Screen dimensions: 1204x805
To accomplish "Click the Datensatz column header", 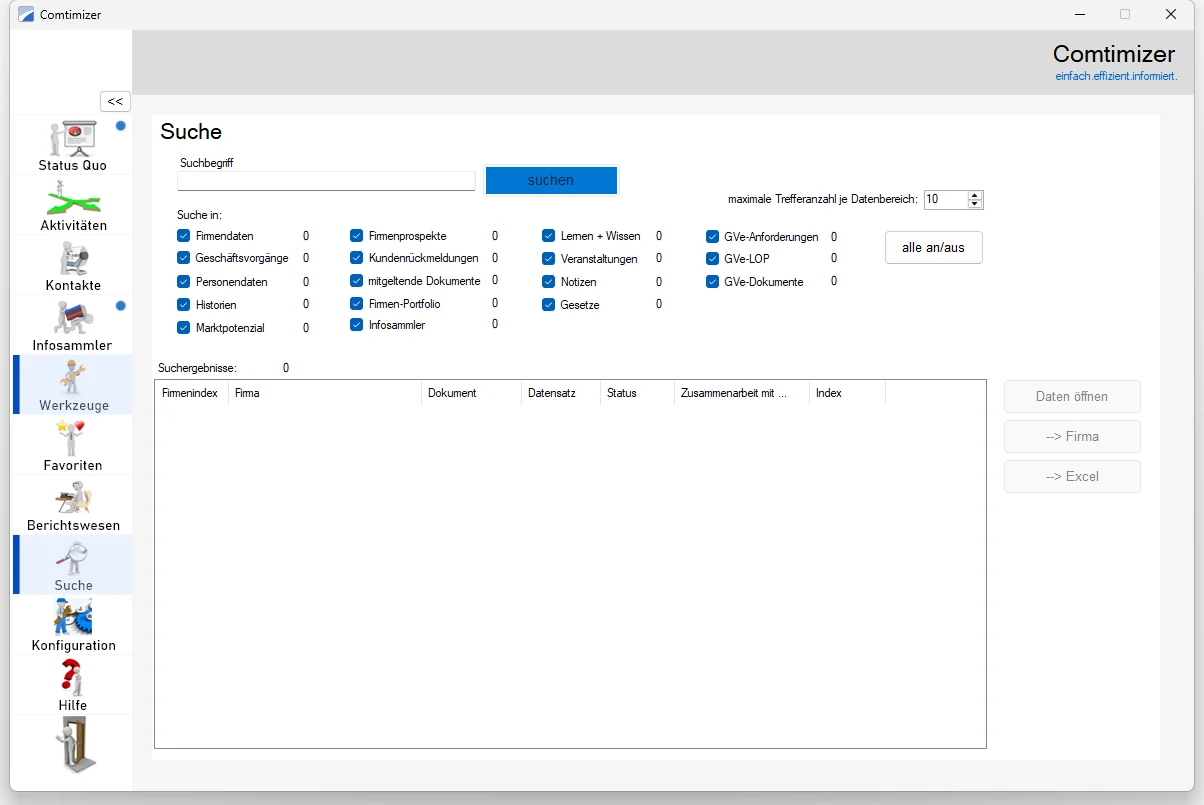I will coord(561,393).
